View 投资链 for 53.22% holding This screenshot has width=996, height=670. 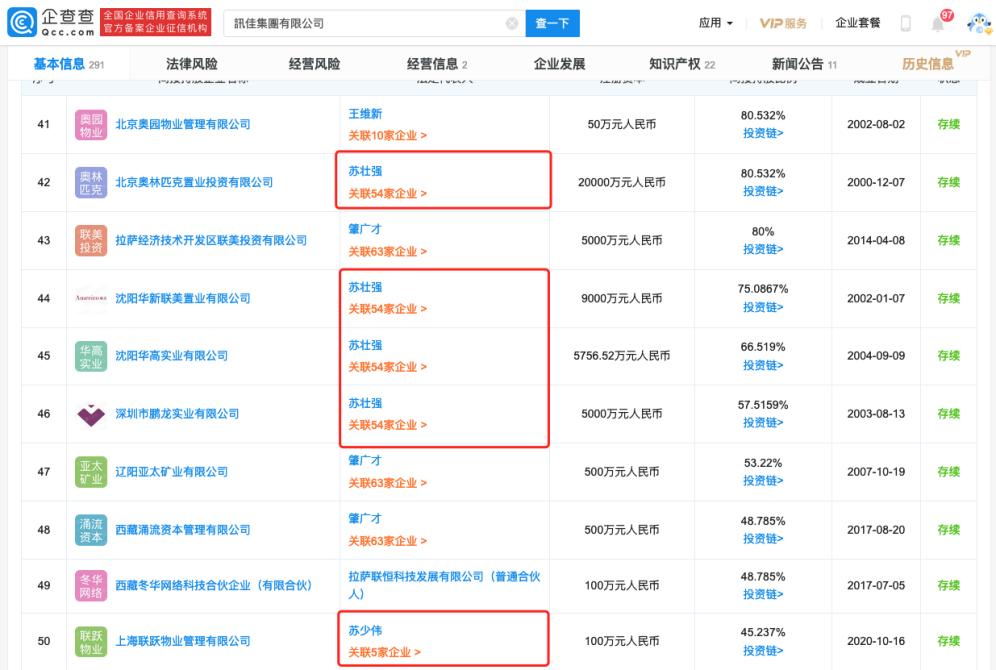pyautogui.click(x=763, y=481)
